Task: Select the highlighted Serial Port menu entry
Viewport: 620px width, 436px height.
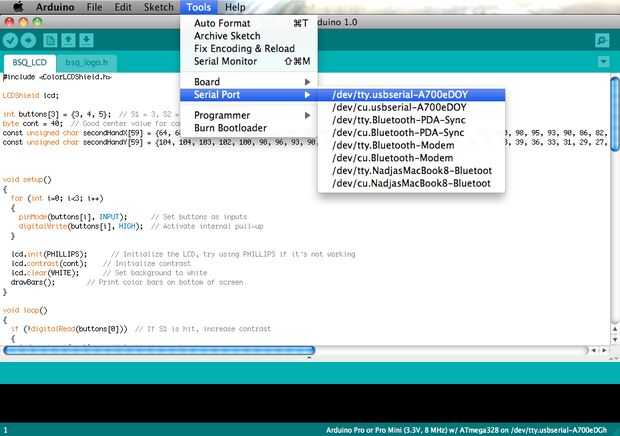Action: coord(249,94)
